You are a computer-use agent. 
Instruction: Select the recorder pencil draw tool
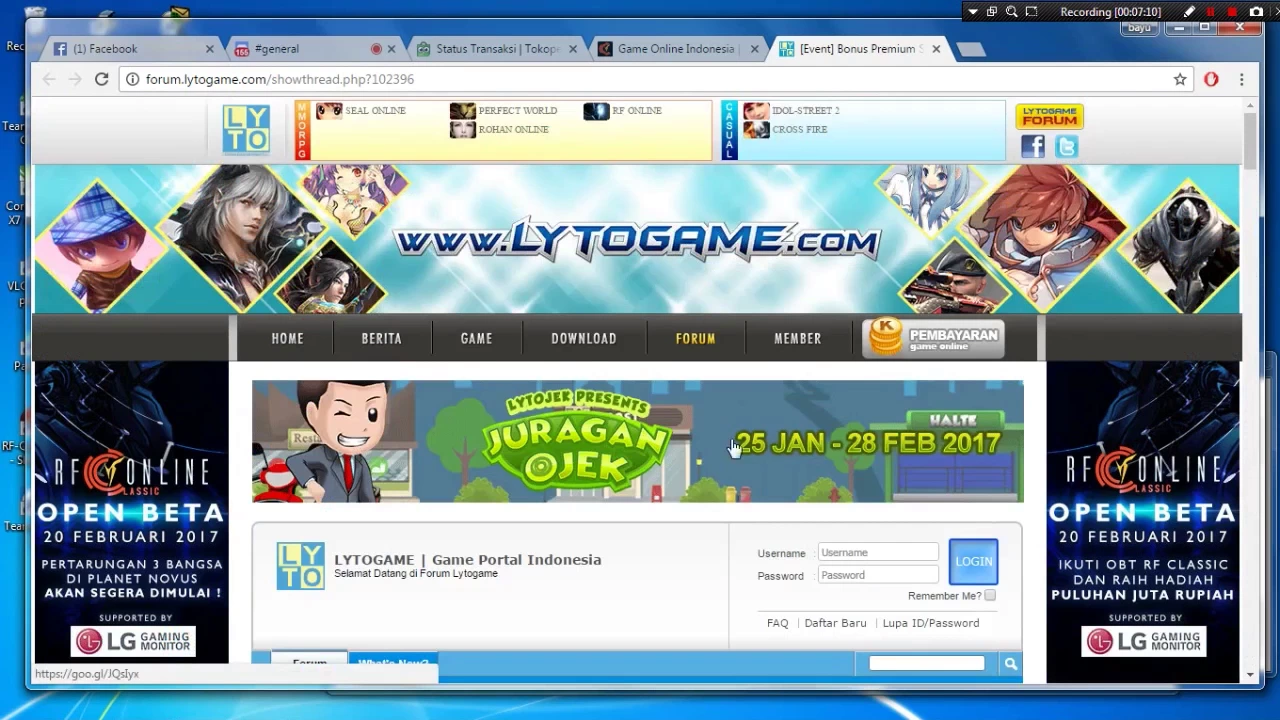tap(1189, 12)
